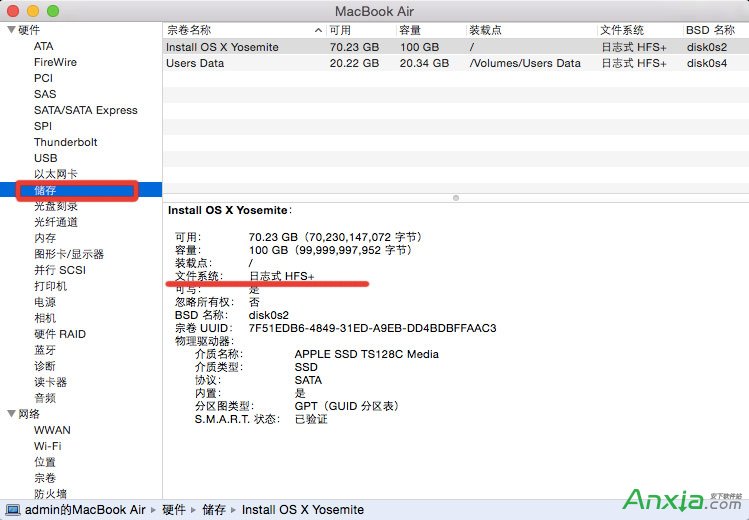Click the 20.34 GB capacity cell

click(424, 63)
